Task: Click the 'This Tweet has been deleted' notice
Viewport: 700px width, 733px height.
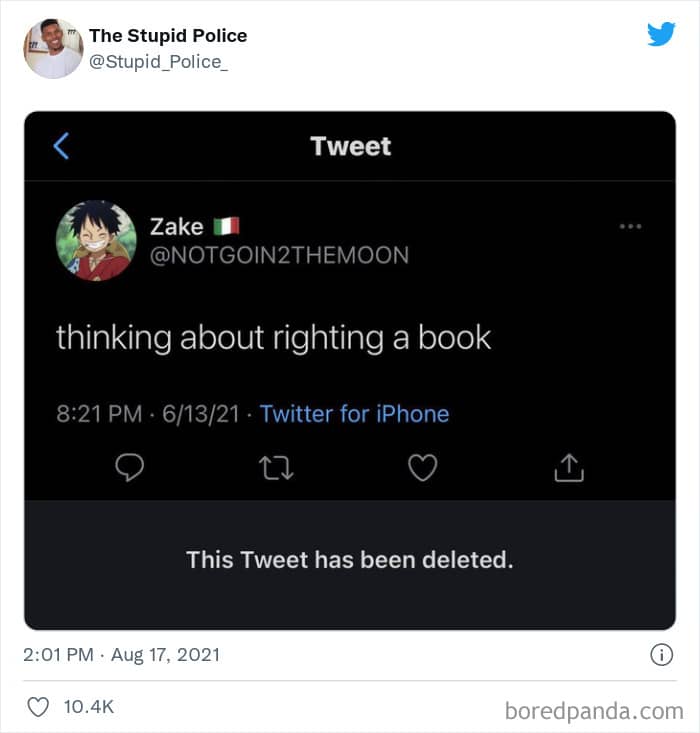Action: [x=350, y=560]
